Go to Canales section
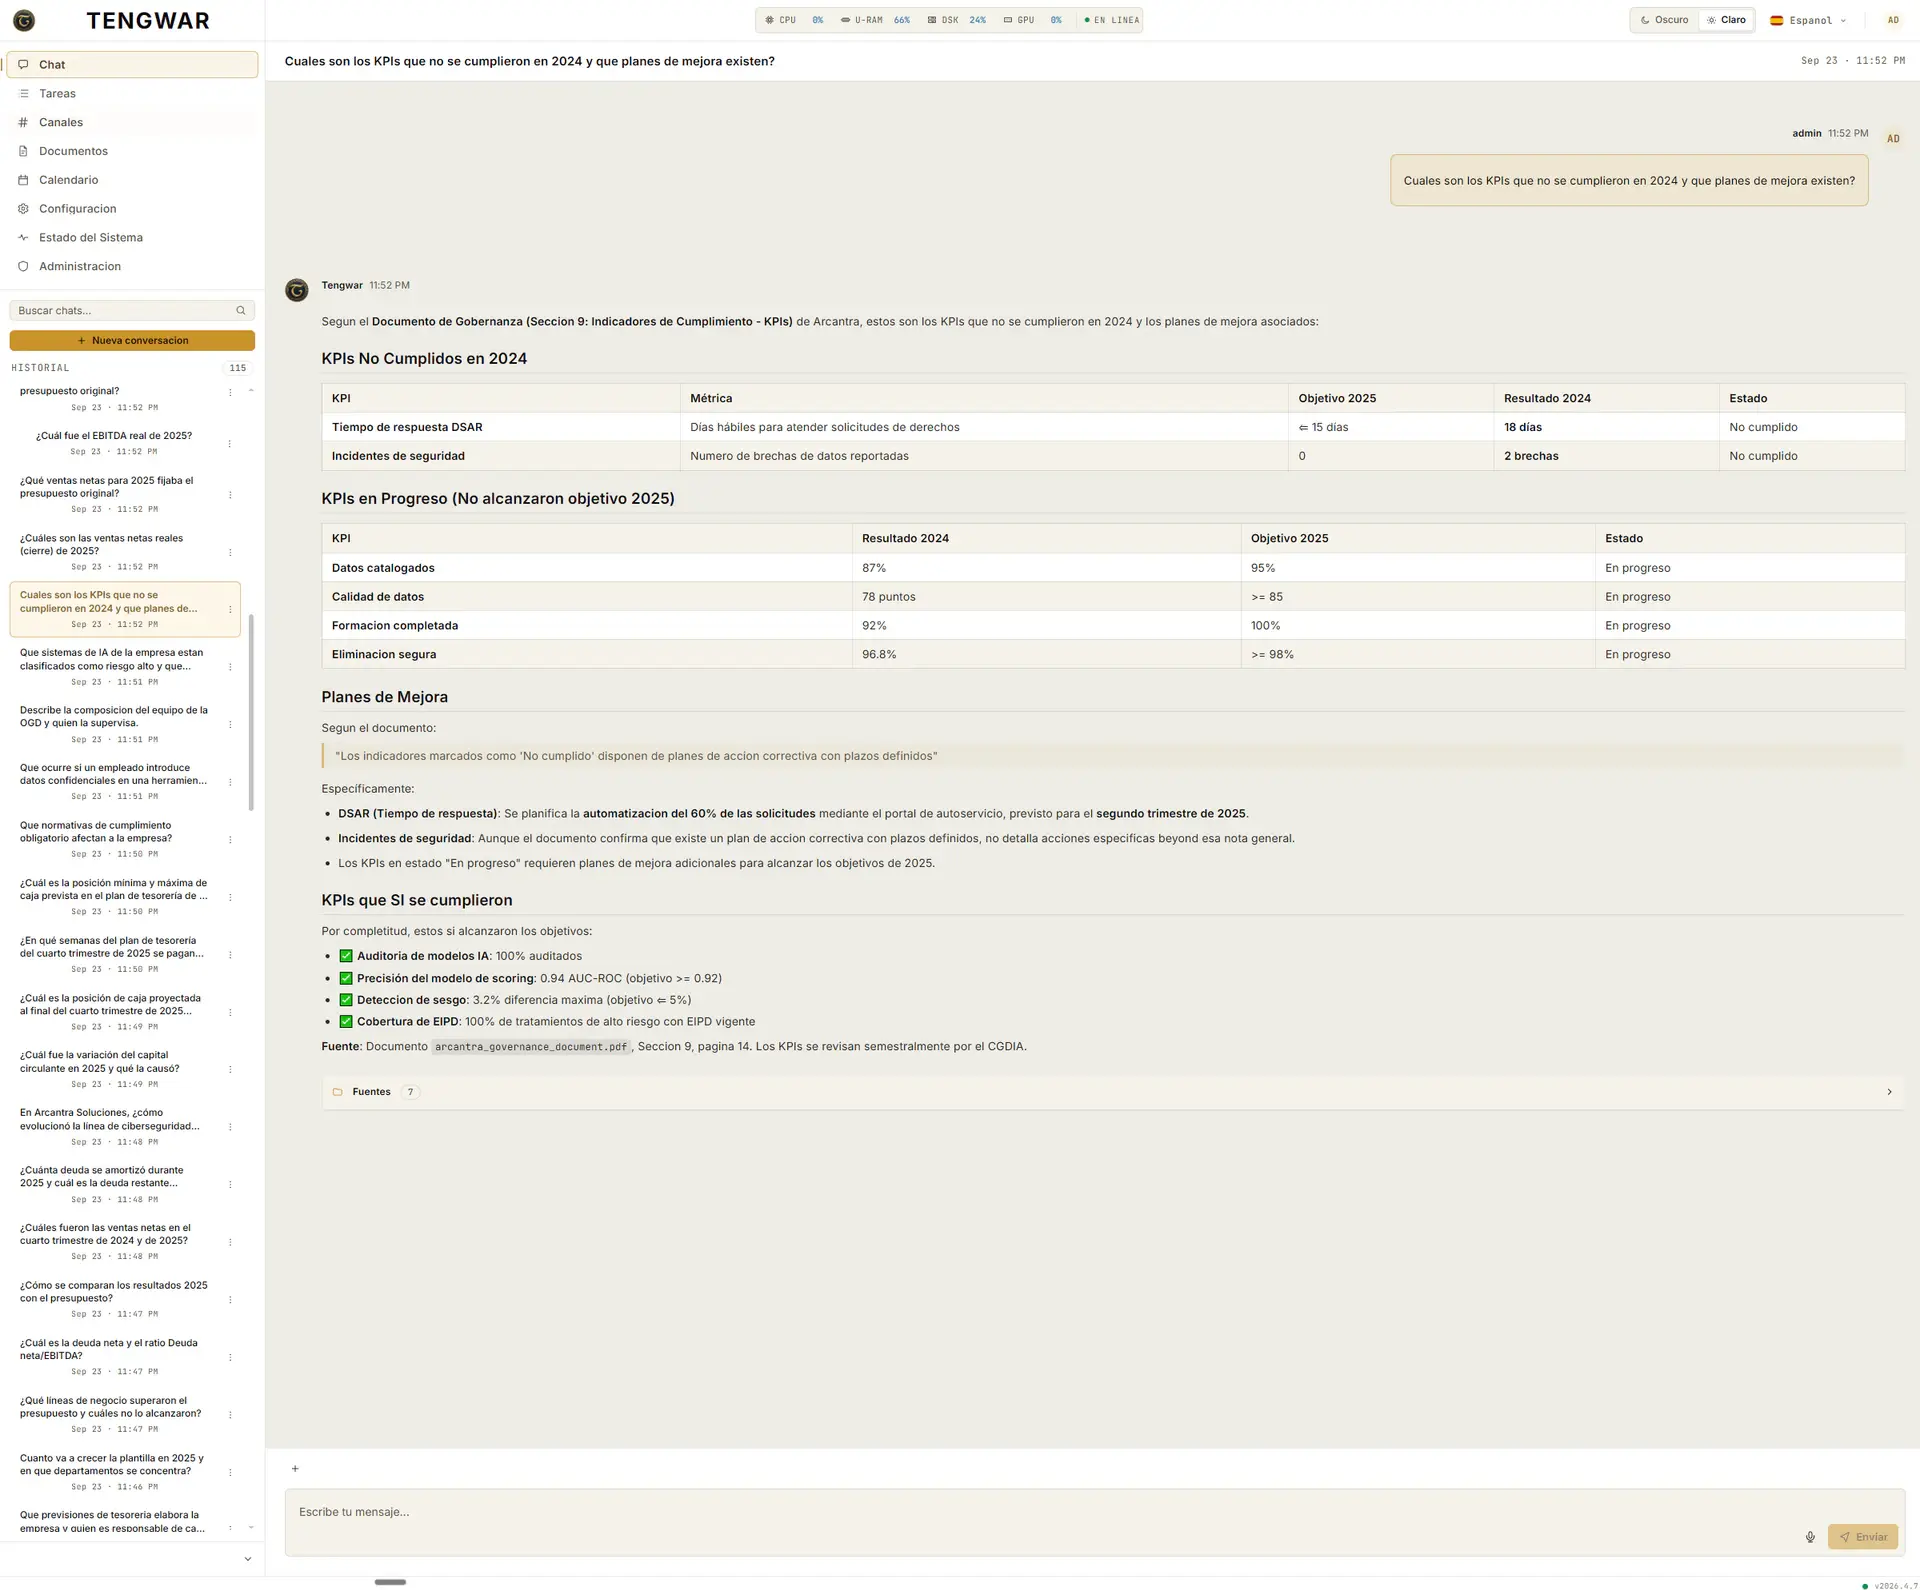The height and width of the screenshot is (1590, 1920). (132, 123)
